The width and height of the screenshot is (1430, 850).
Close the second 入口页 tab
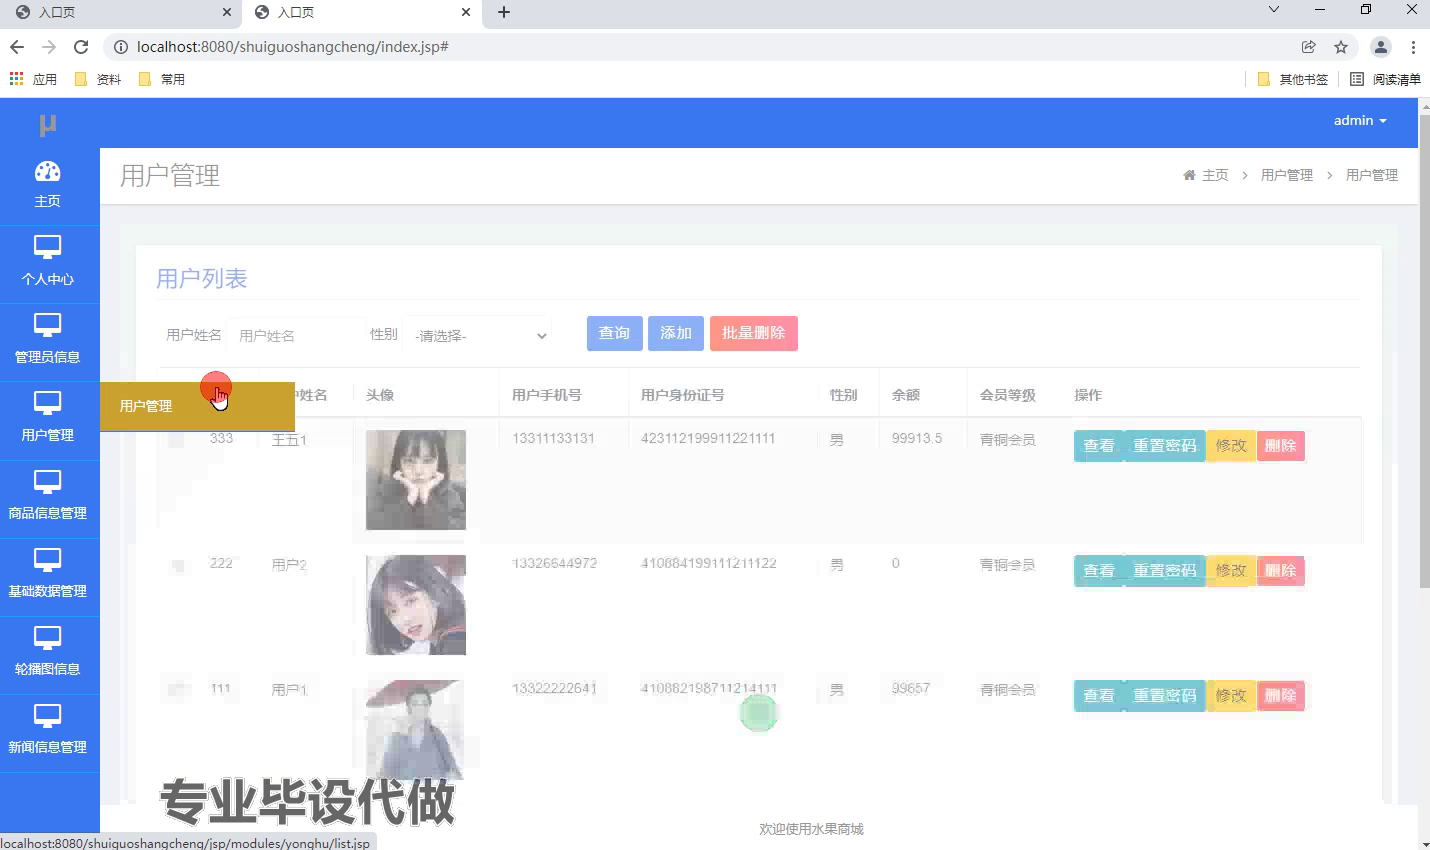466,12
